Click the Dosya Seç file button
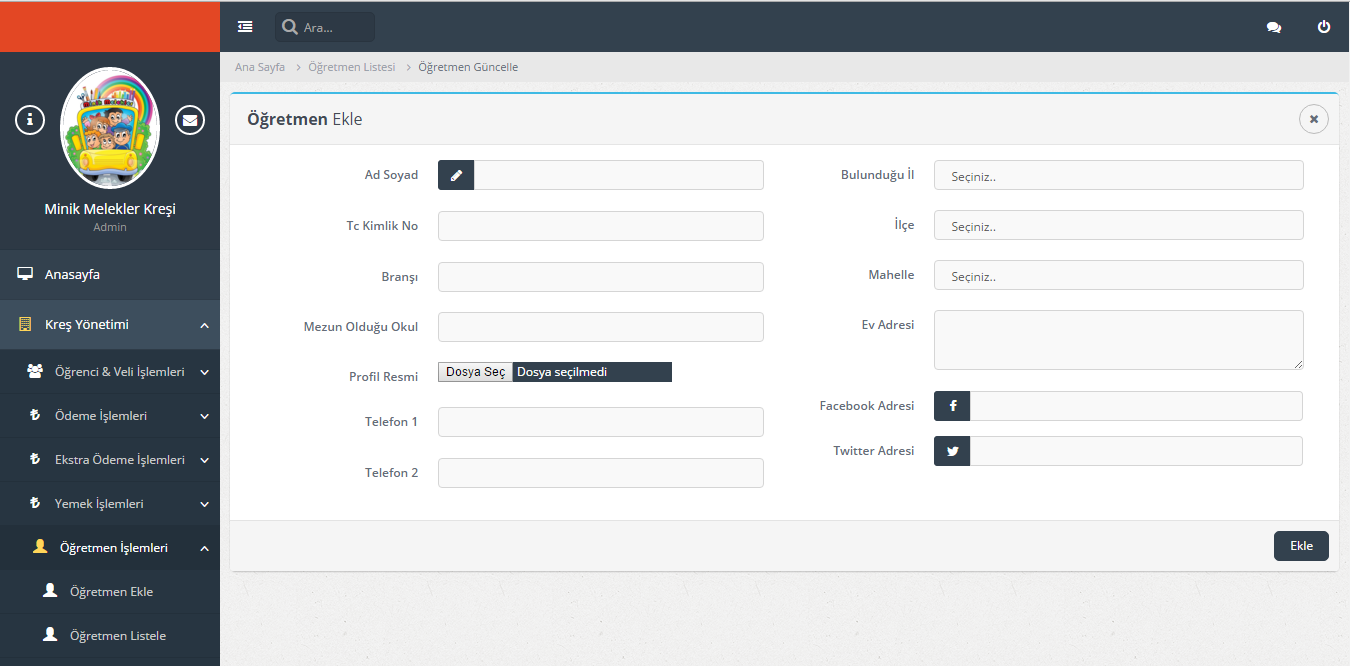 pos(475,372)
